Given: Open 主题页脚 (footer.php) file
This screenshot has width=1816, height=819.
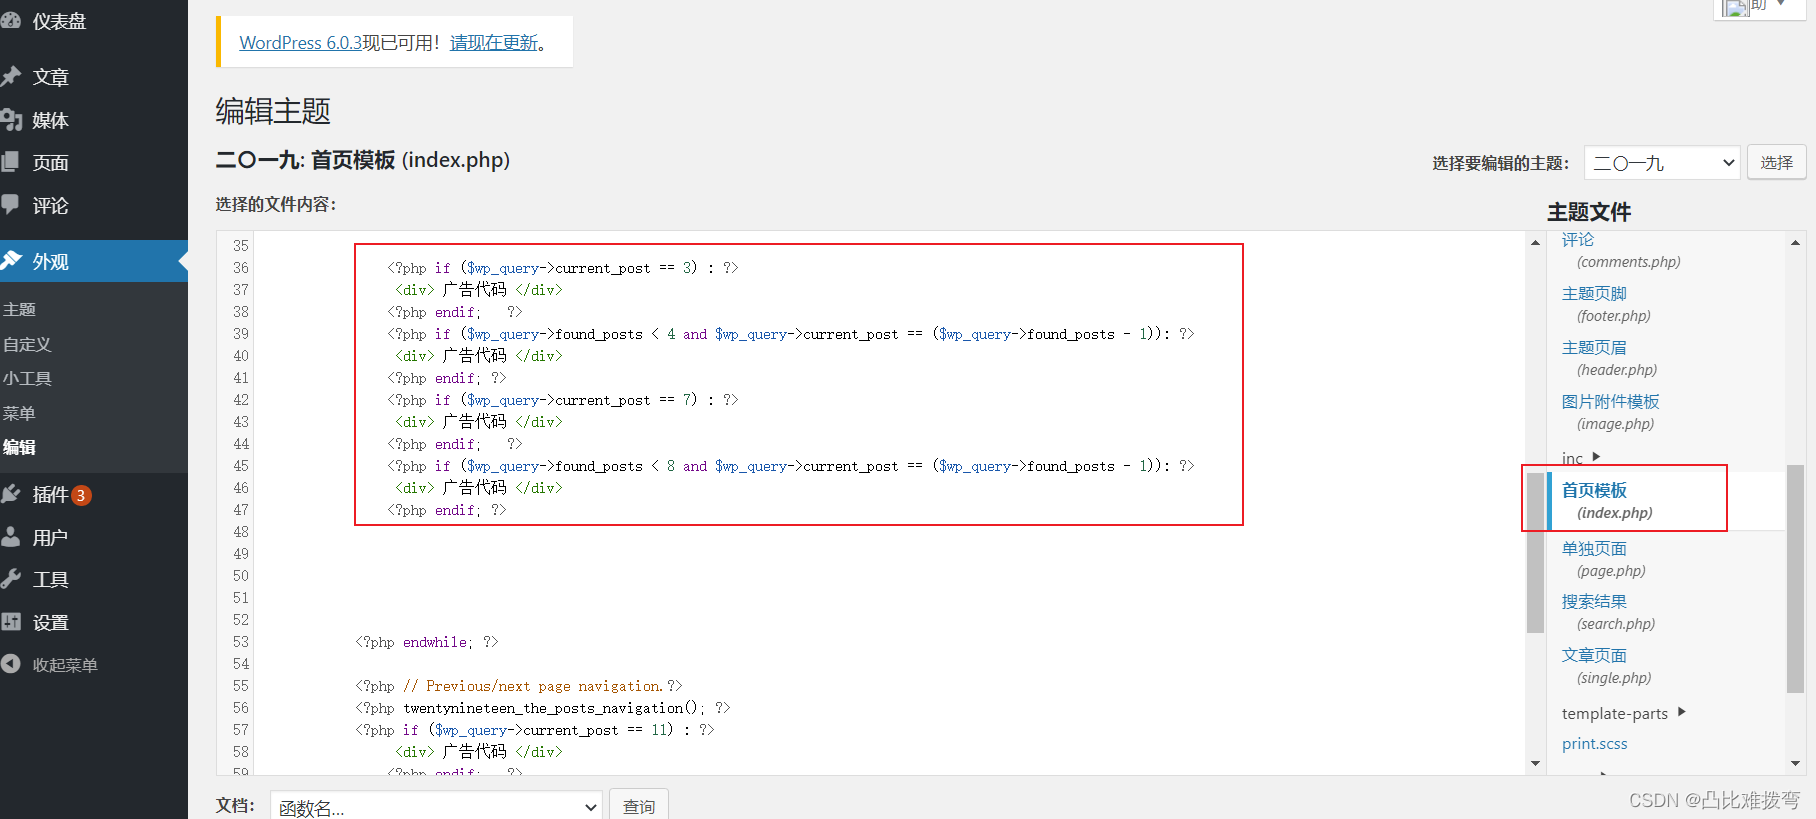Looking at the screenshot, I should point(1606,304).
